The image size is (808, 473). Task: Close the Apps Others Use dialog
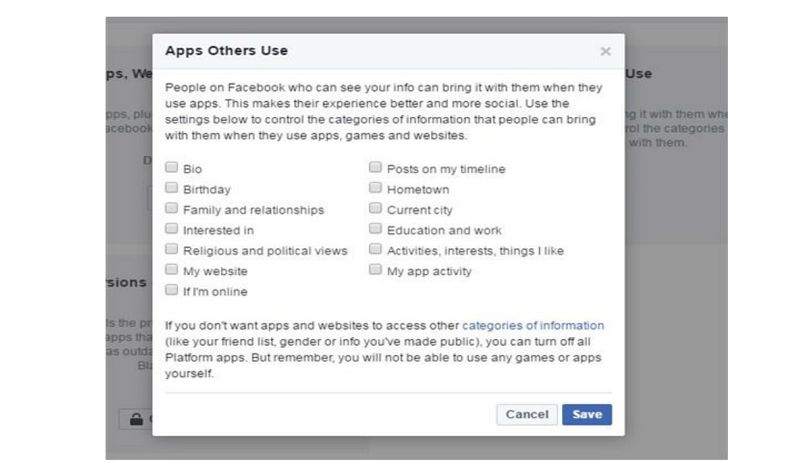(605, 51)
